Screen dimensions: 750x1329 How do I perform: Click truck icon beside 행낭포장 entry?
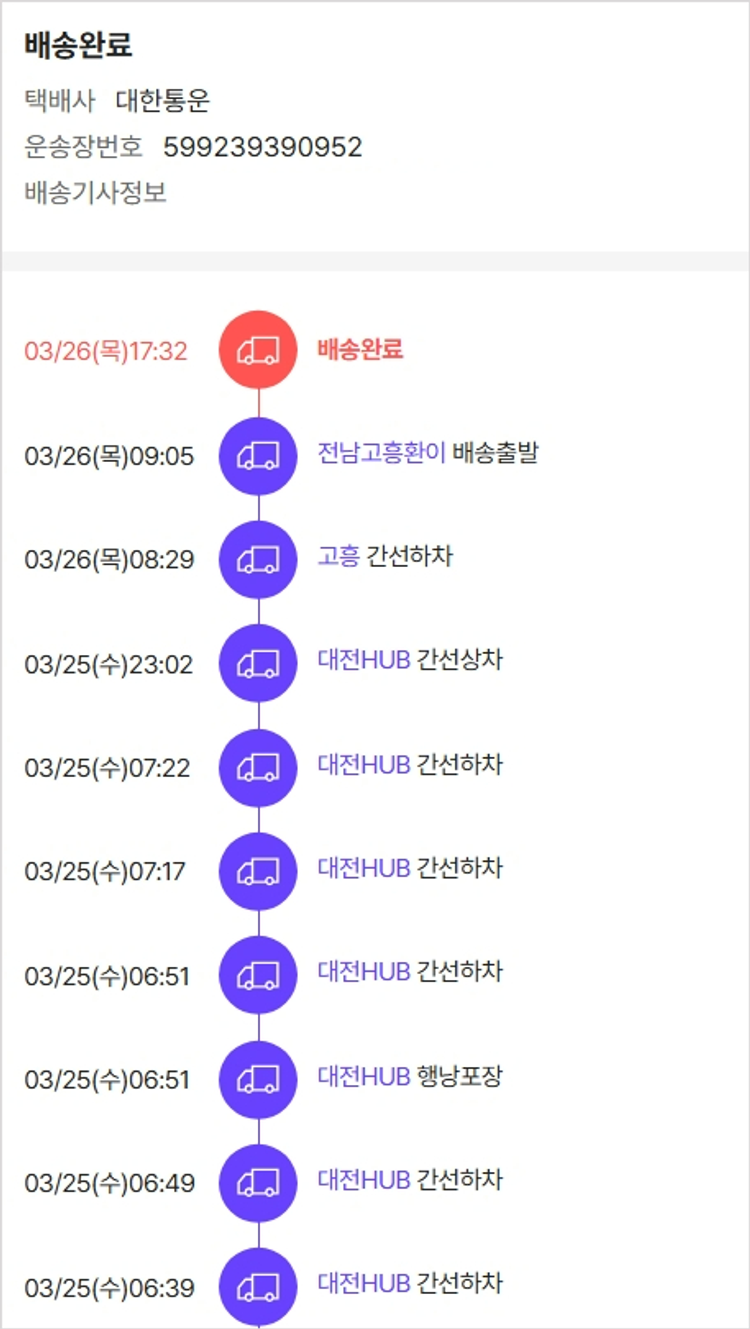click(258, 1080)
